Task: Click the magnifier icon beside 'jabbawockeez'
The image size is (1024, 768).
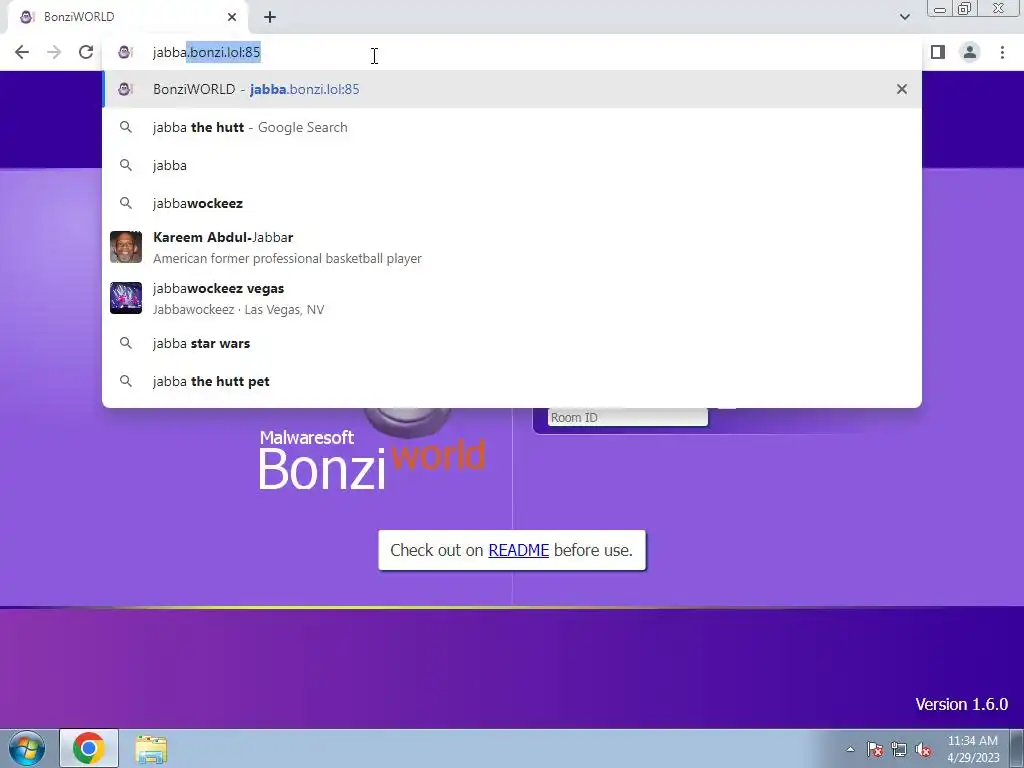Action: click(x=125, y=203)
